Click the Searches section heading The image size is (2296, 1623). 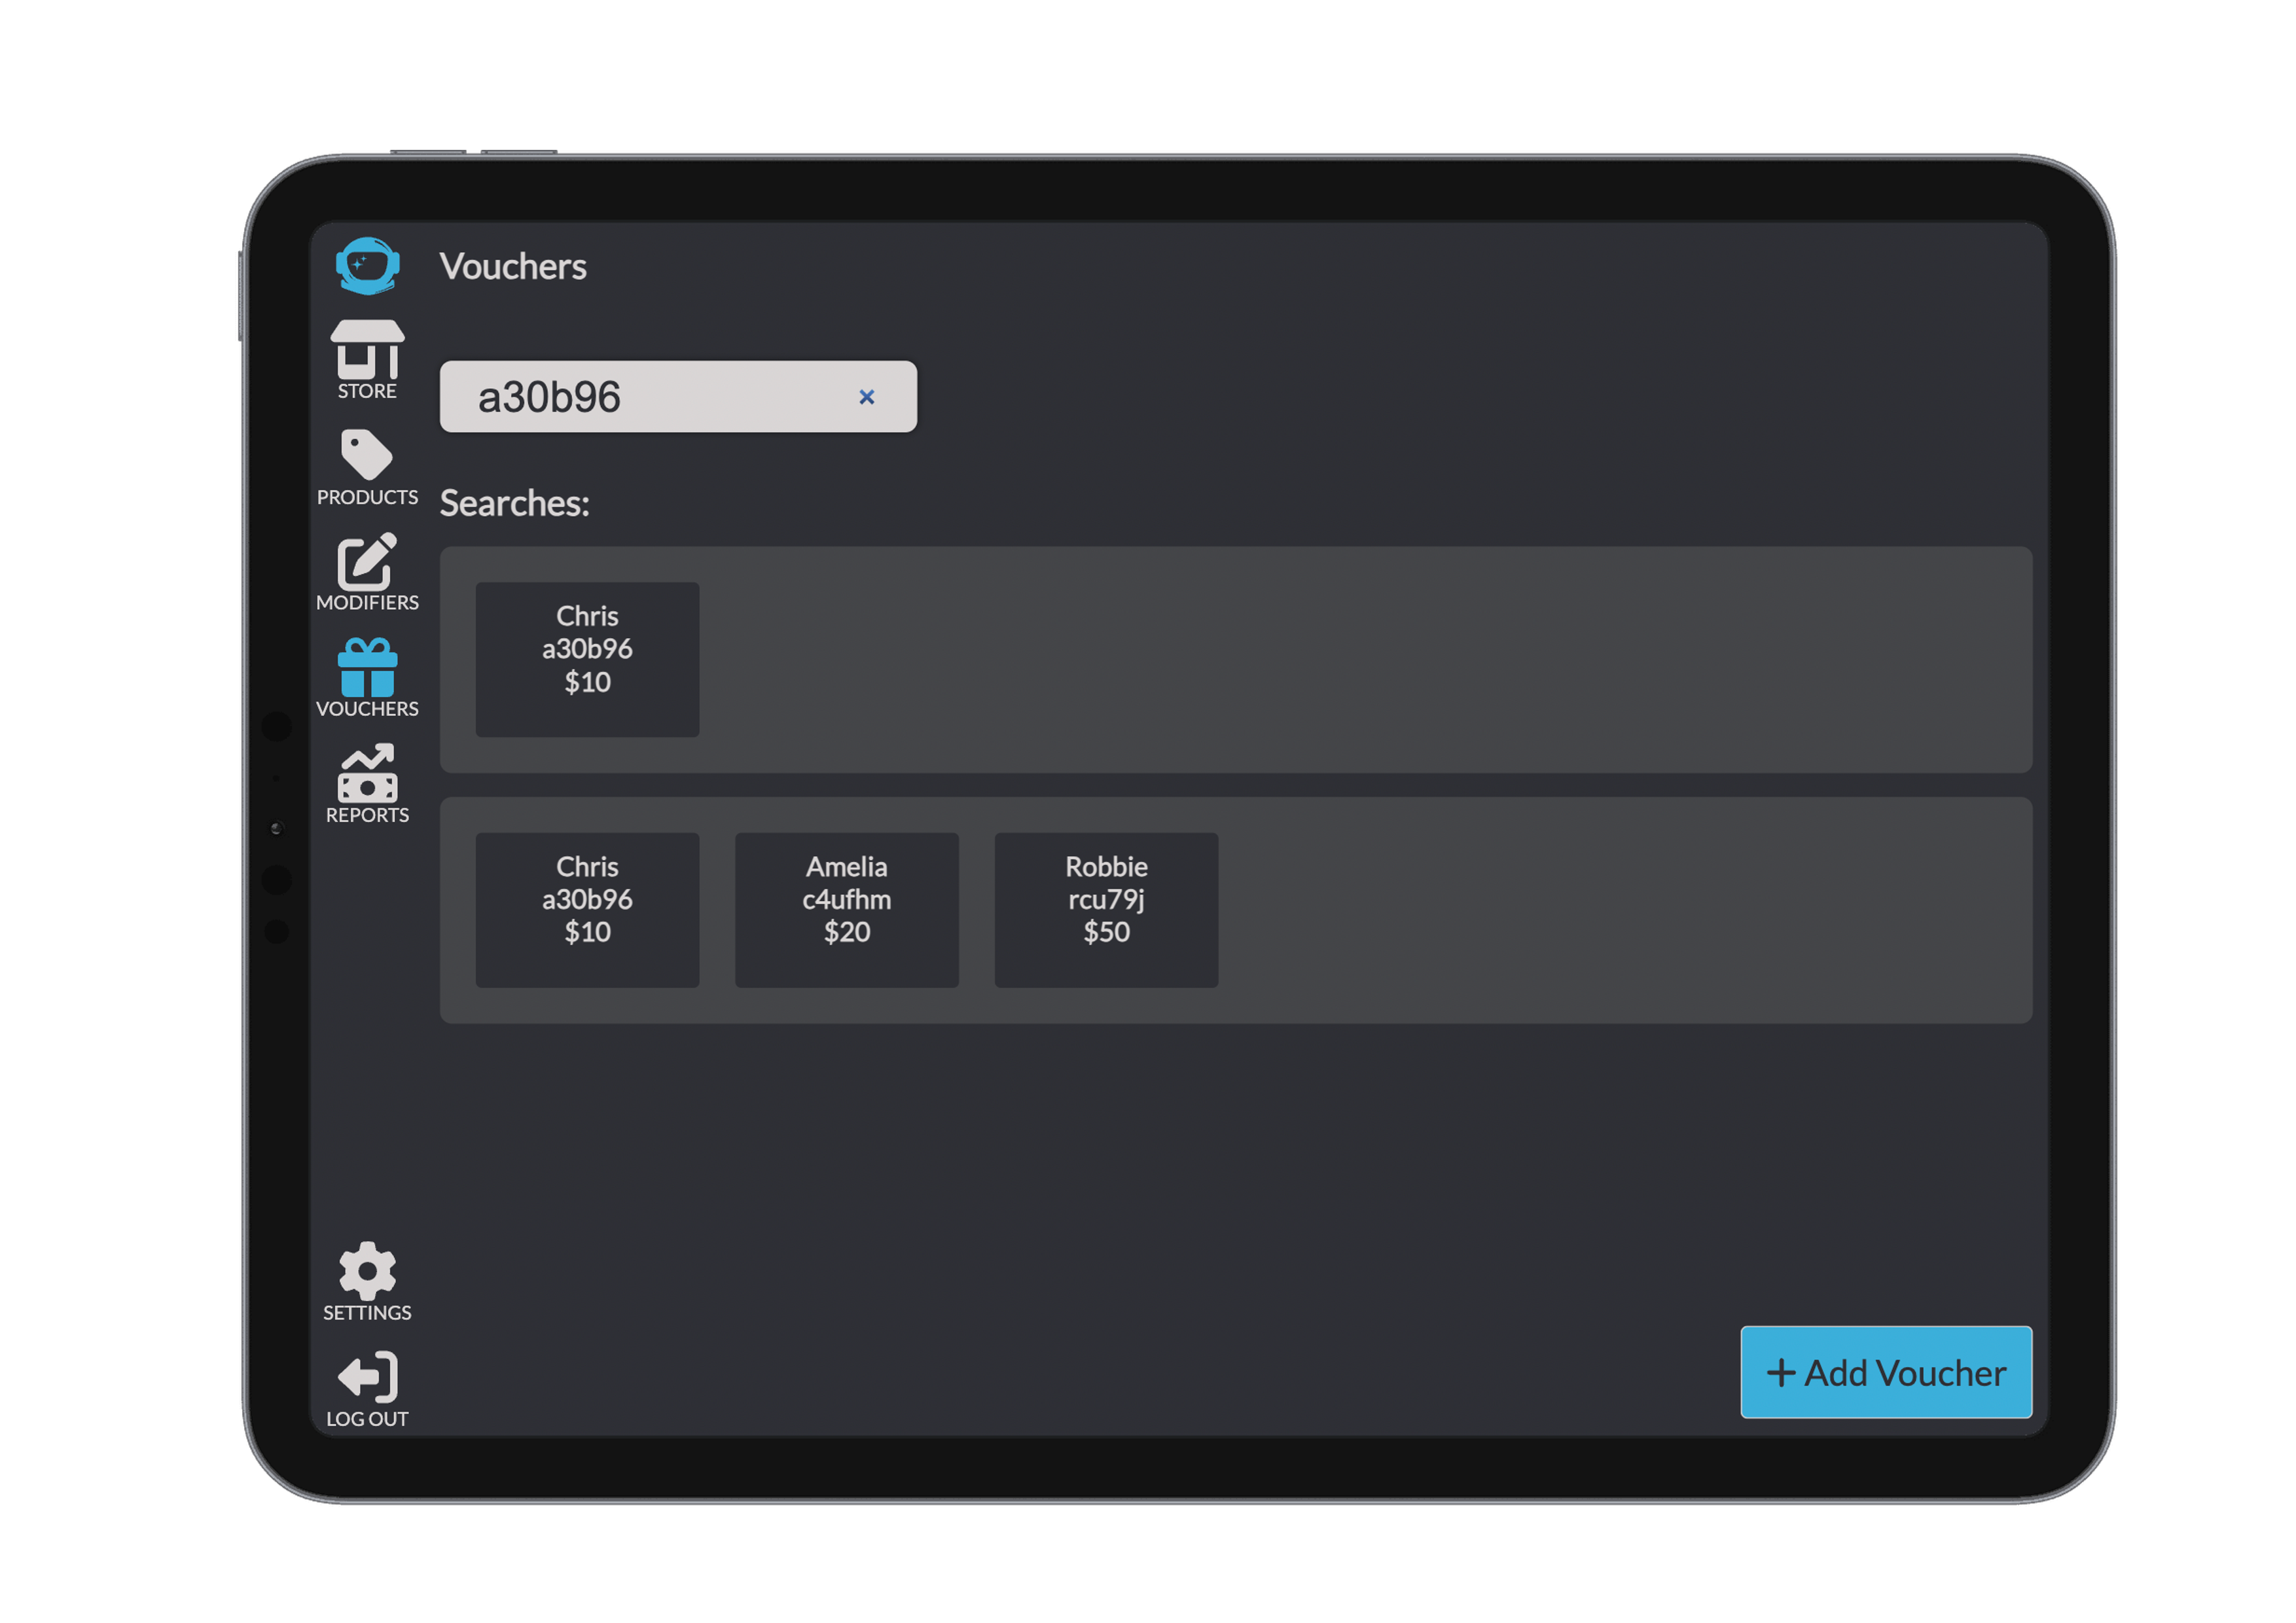click(x=514, y=503)
